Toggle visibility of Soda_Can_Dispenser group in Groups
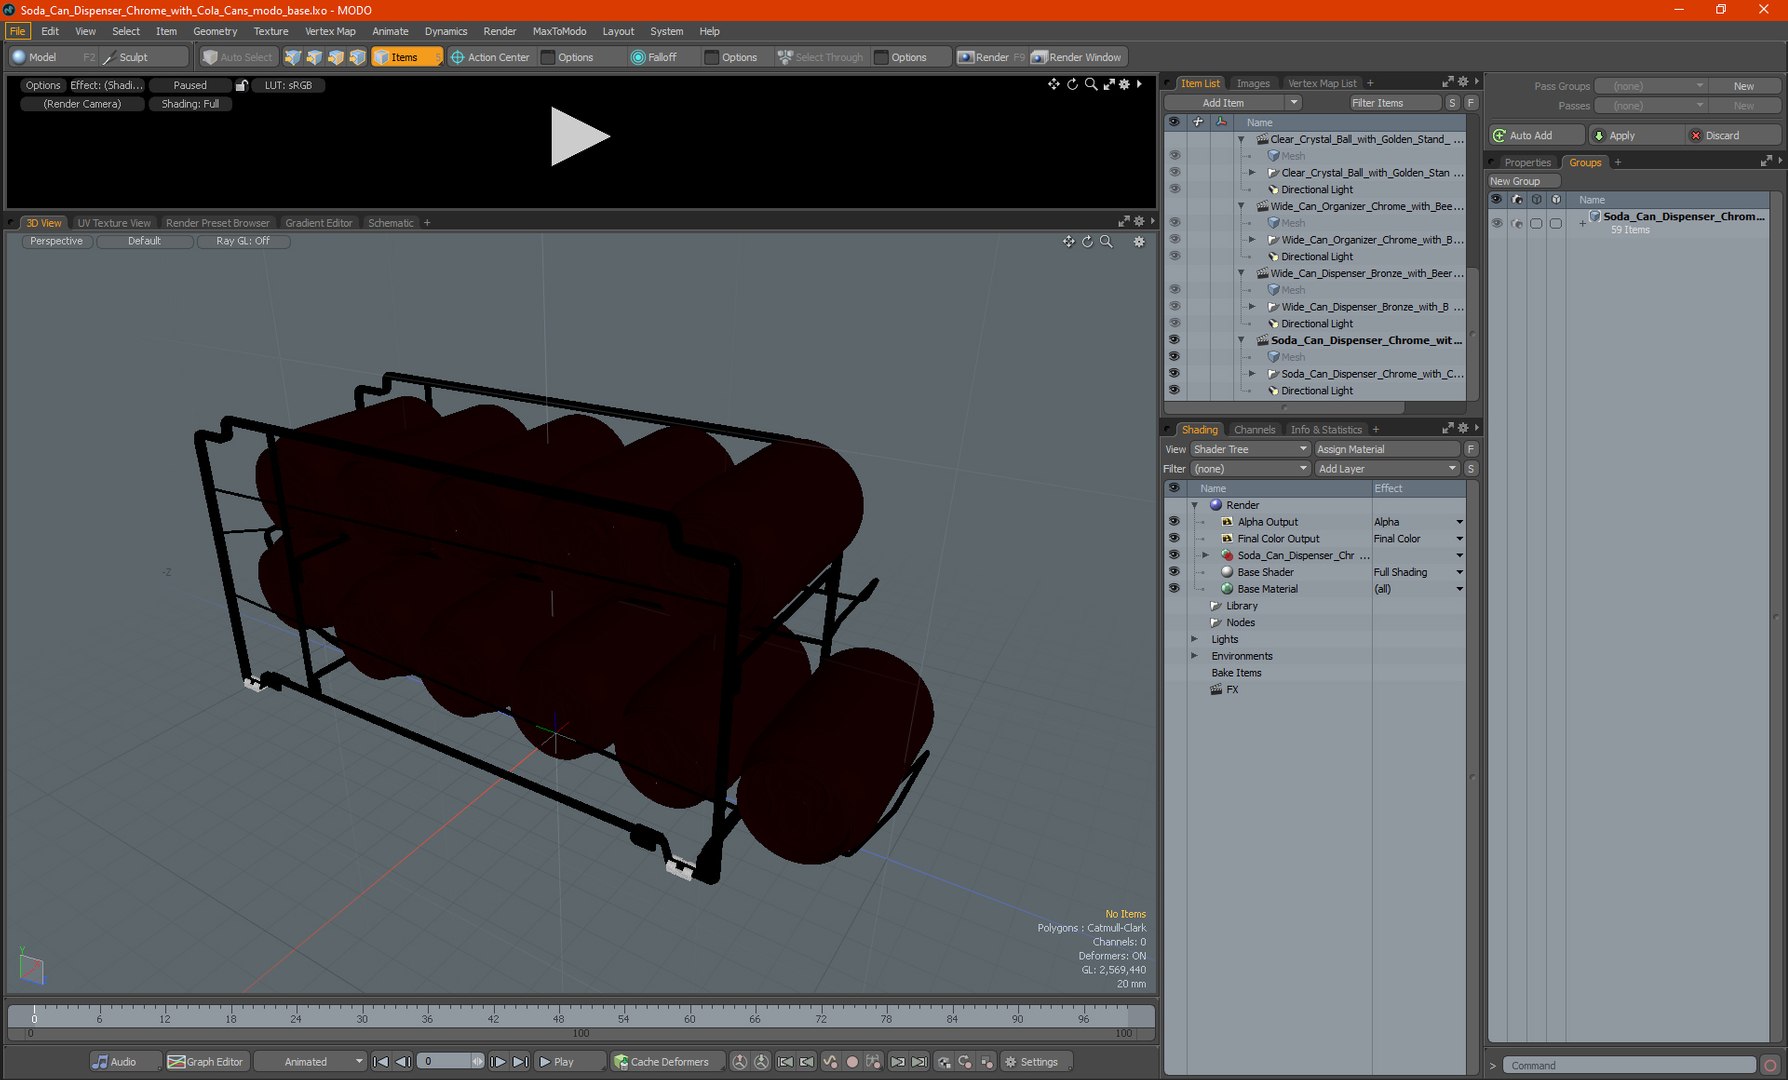The height and width of the screenshot is (1080, 1788). point(1497,223)
